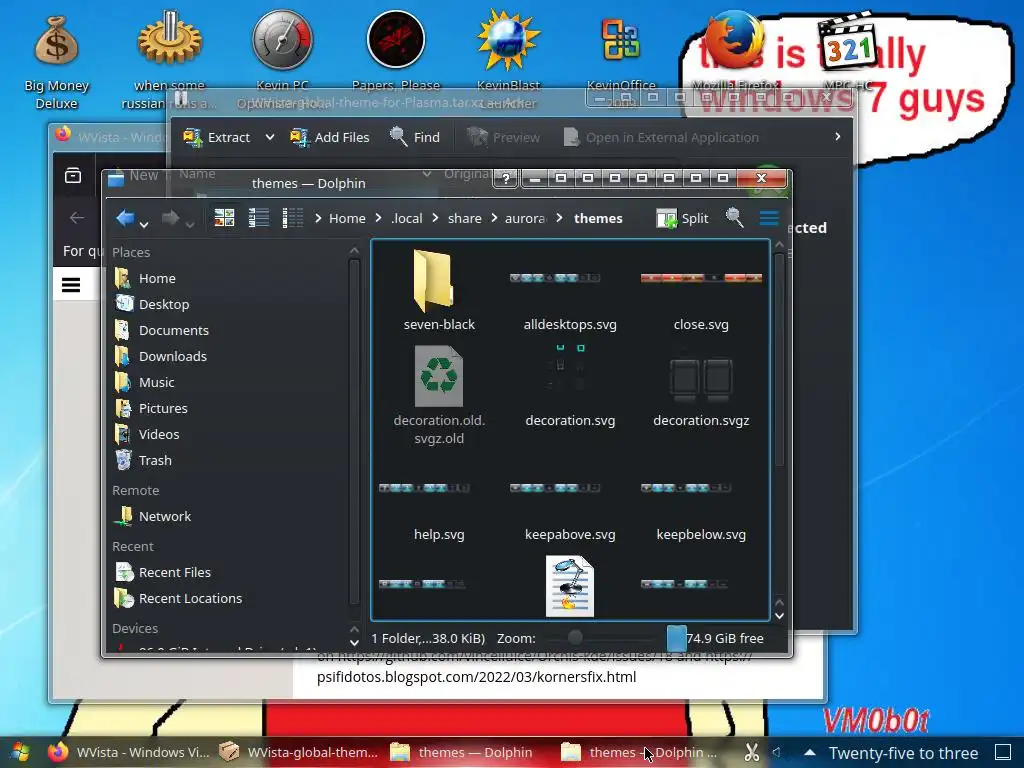1024x768 pixels.
Task: Select the keepabove.svg file
Action: (x=570, y=513)
